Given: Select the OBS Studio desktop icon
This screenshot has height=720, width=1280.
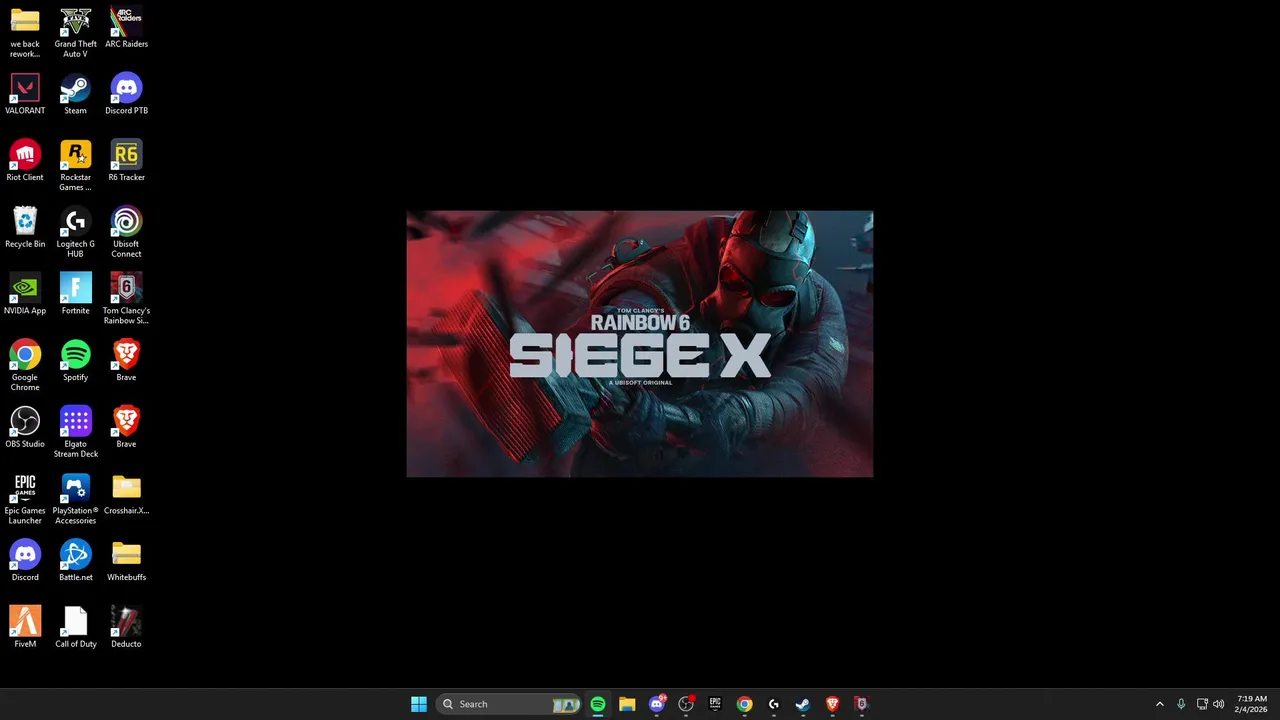Looking at the screenshot, I should coord(25,427).
